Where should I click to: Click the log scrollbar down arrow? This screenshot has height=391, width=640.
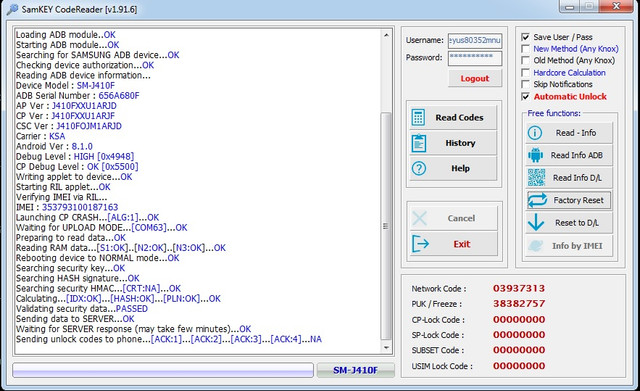click(386, 348)
